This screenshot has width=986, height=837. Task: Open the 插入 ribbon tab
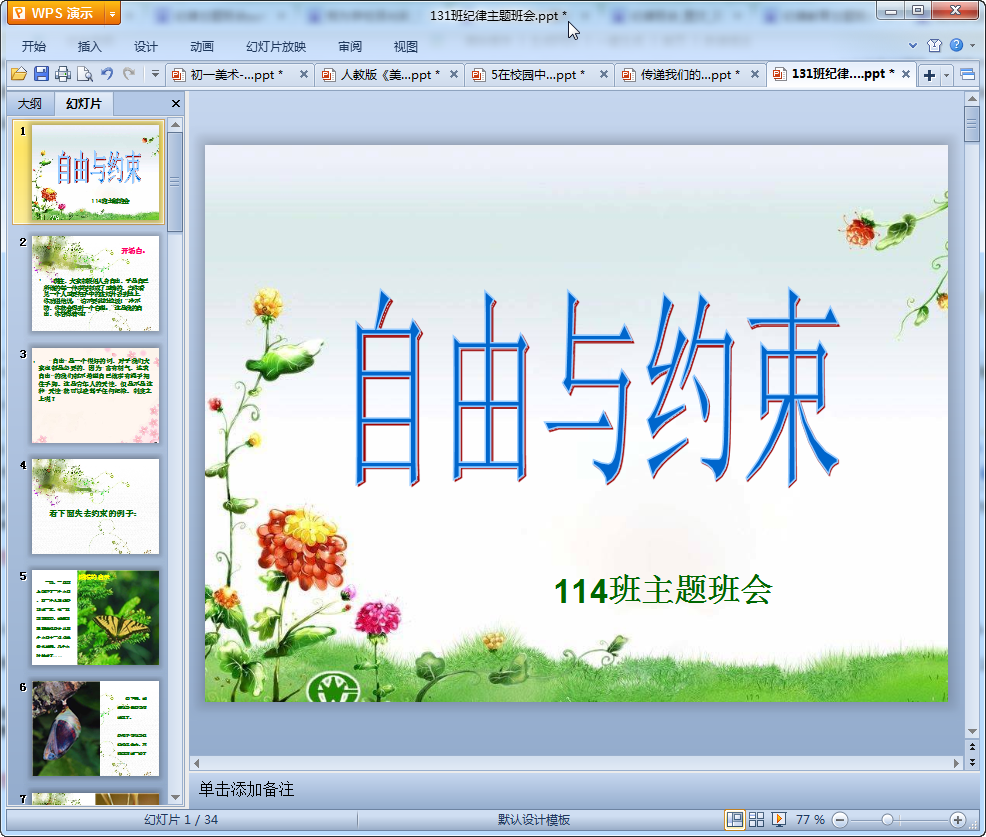(89, 47)
